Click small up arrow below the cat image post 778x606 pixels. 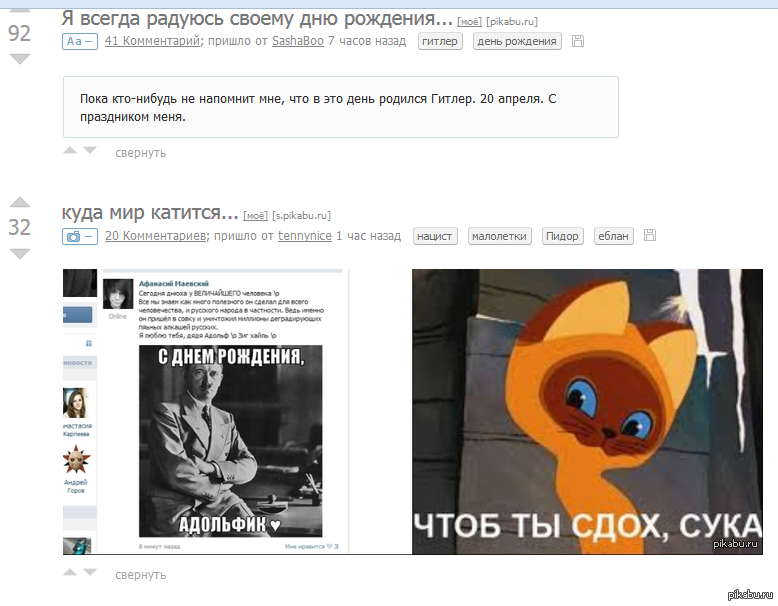[70, 573]
